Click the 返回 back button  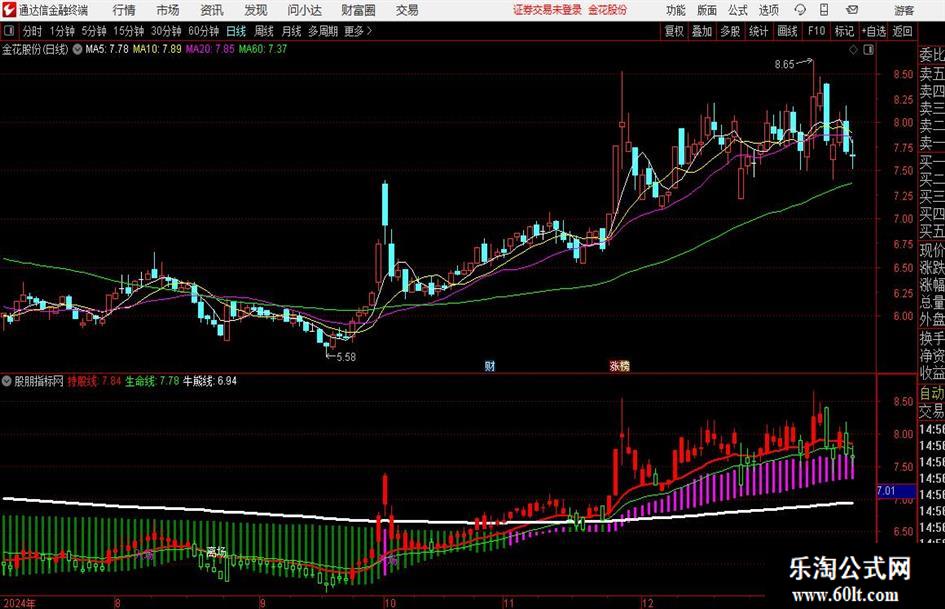[902, 31]
